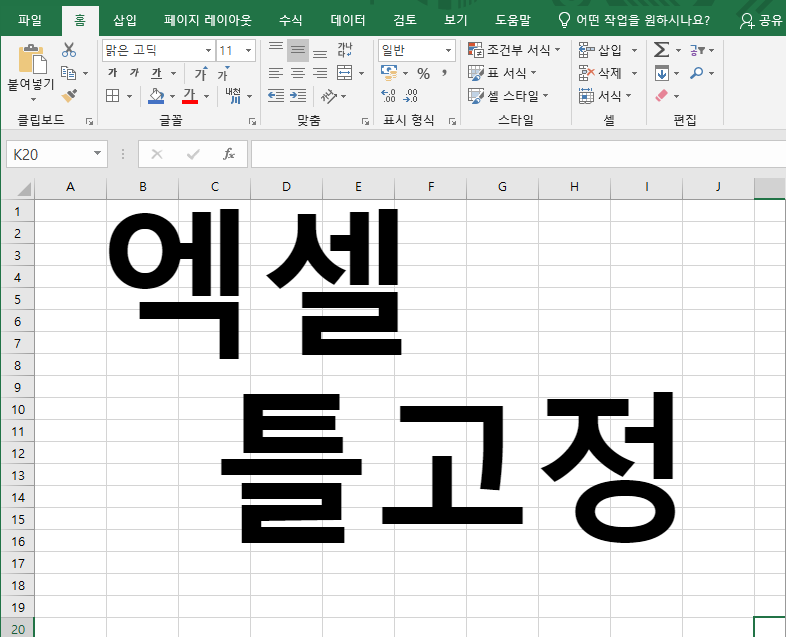Switch to the 보기 tab
Screen dimensions: 786x637
(x=455, y=20)
